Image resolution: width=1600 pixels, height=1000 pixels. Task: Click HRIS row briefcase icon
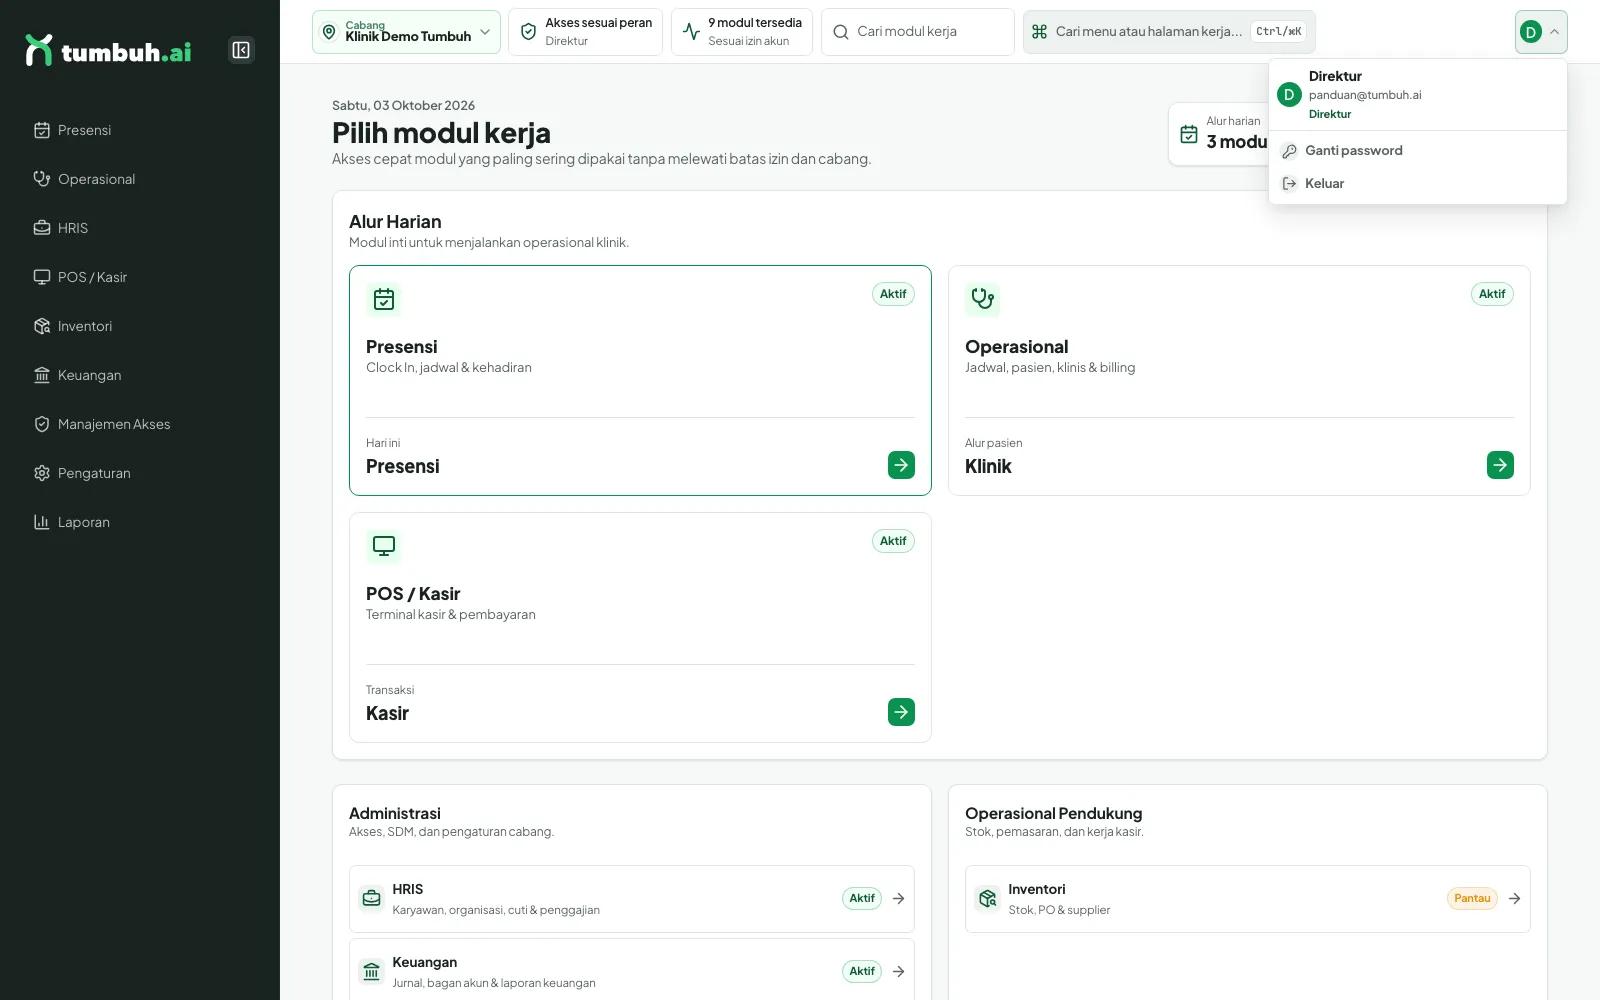pos(372,899)
